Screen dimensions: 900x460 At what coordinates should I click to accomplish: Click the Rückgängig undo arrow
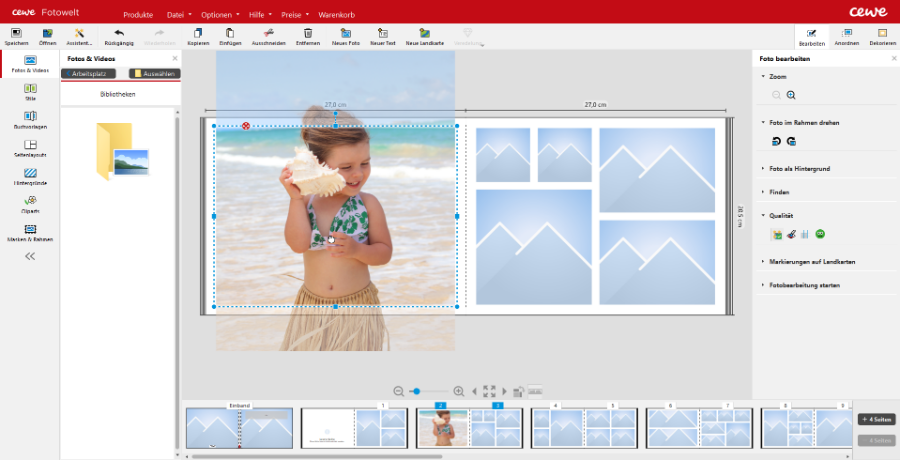pyautogui.click(x=119, y=35)
